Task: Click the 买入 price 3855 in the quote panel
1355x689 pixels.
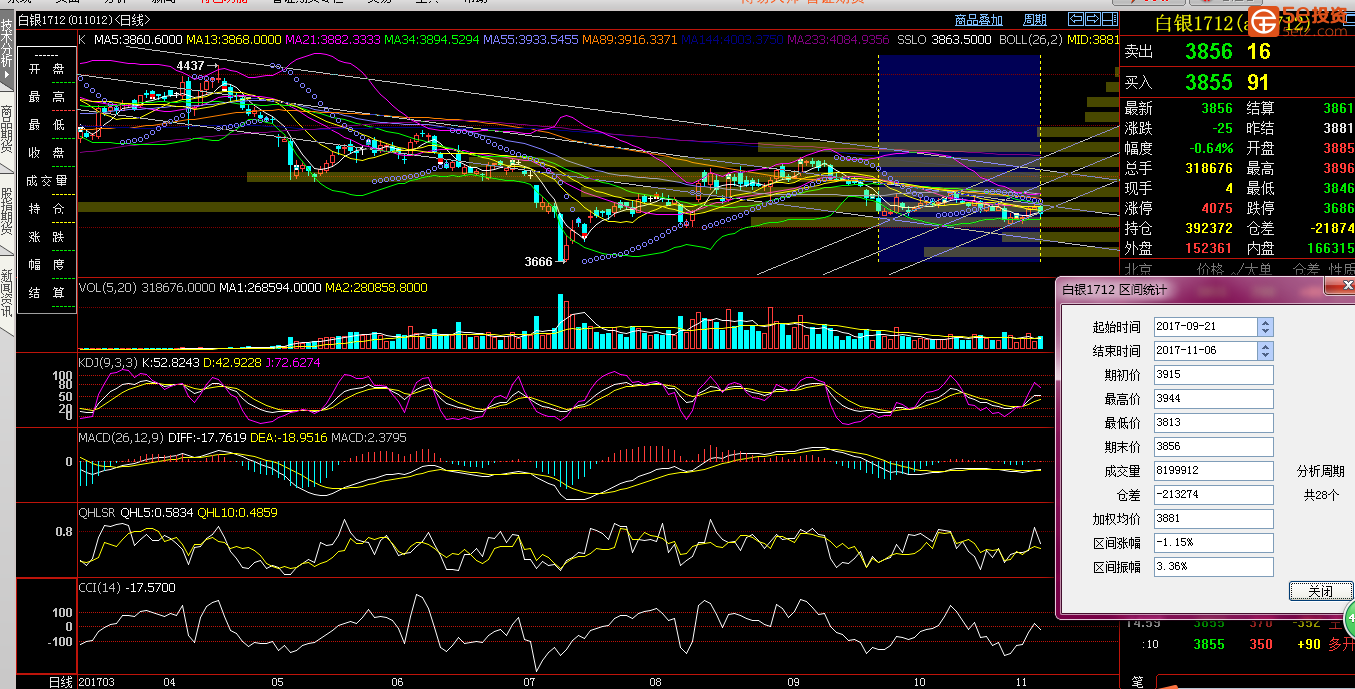Action: (1209, 82)
